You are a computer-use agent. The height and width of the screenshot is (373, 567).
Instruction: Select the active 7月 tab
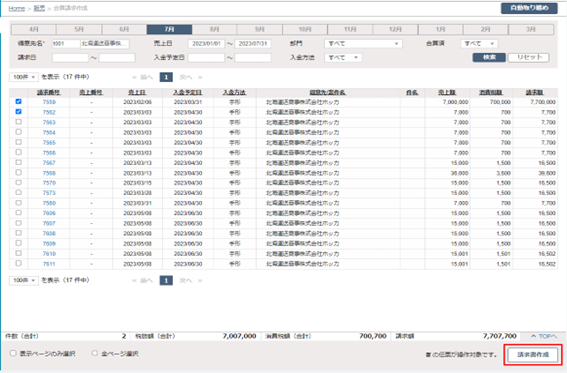(169, 29)
